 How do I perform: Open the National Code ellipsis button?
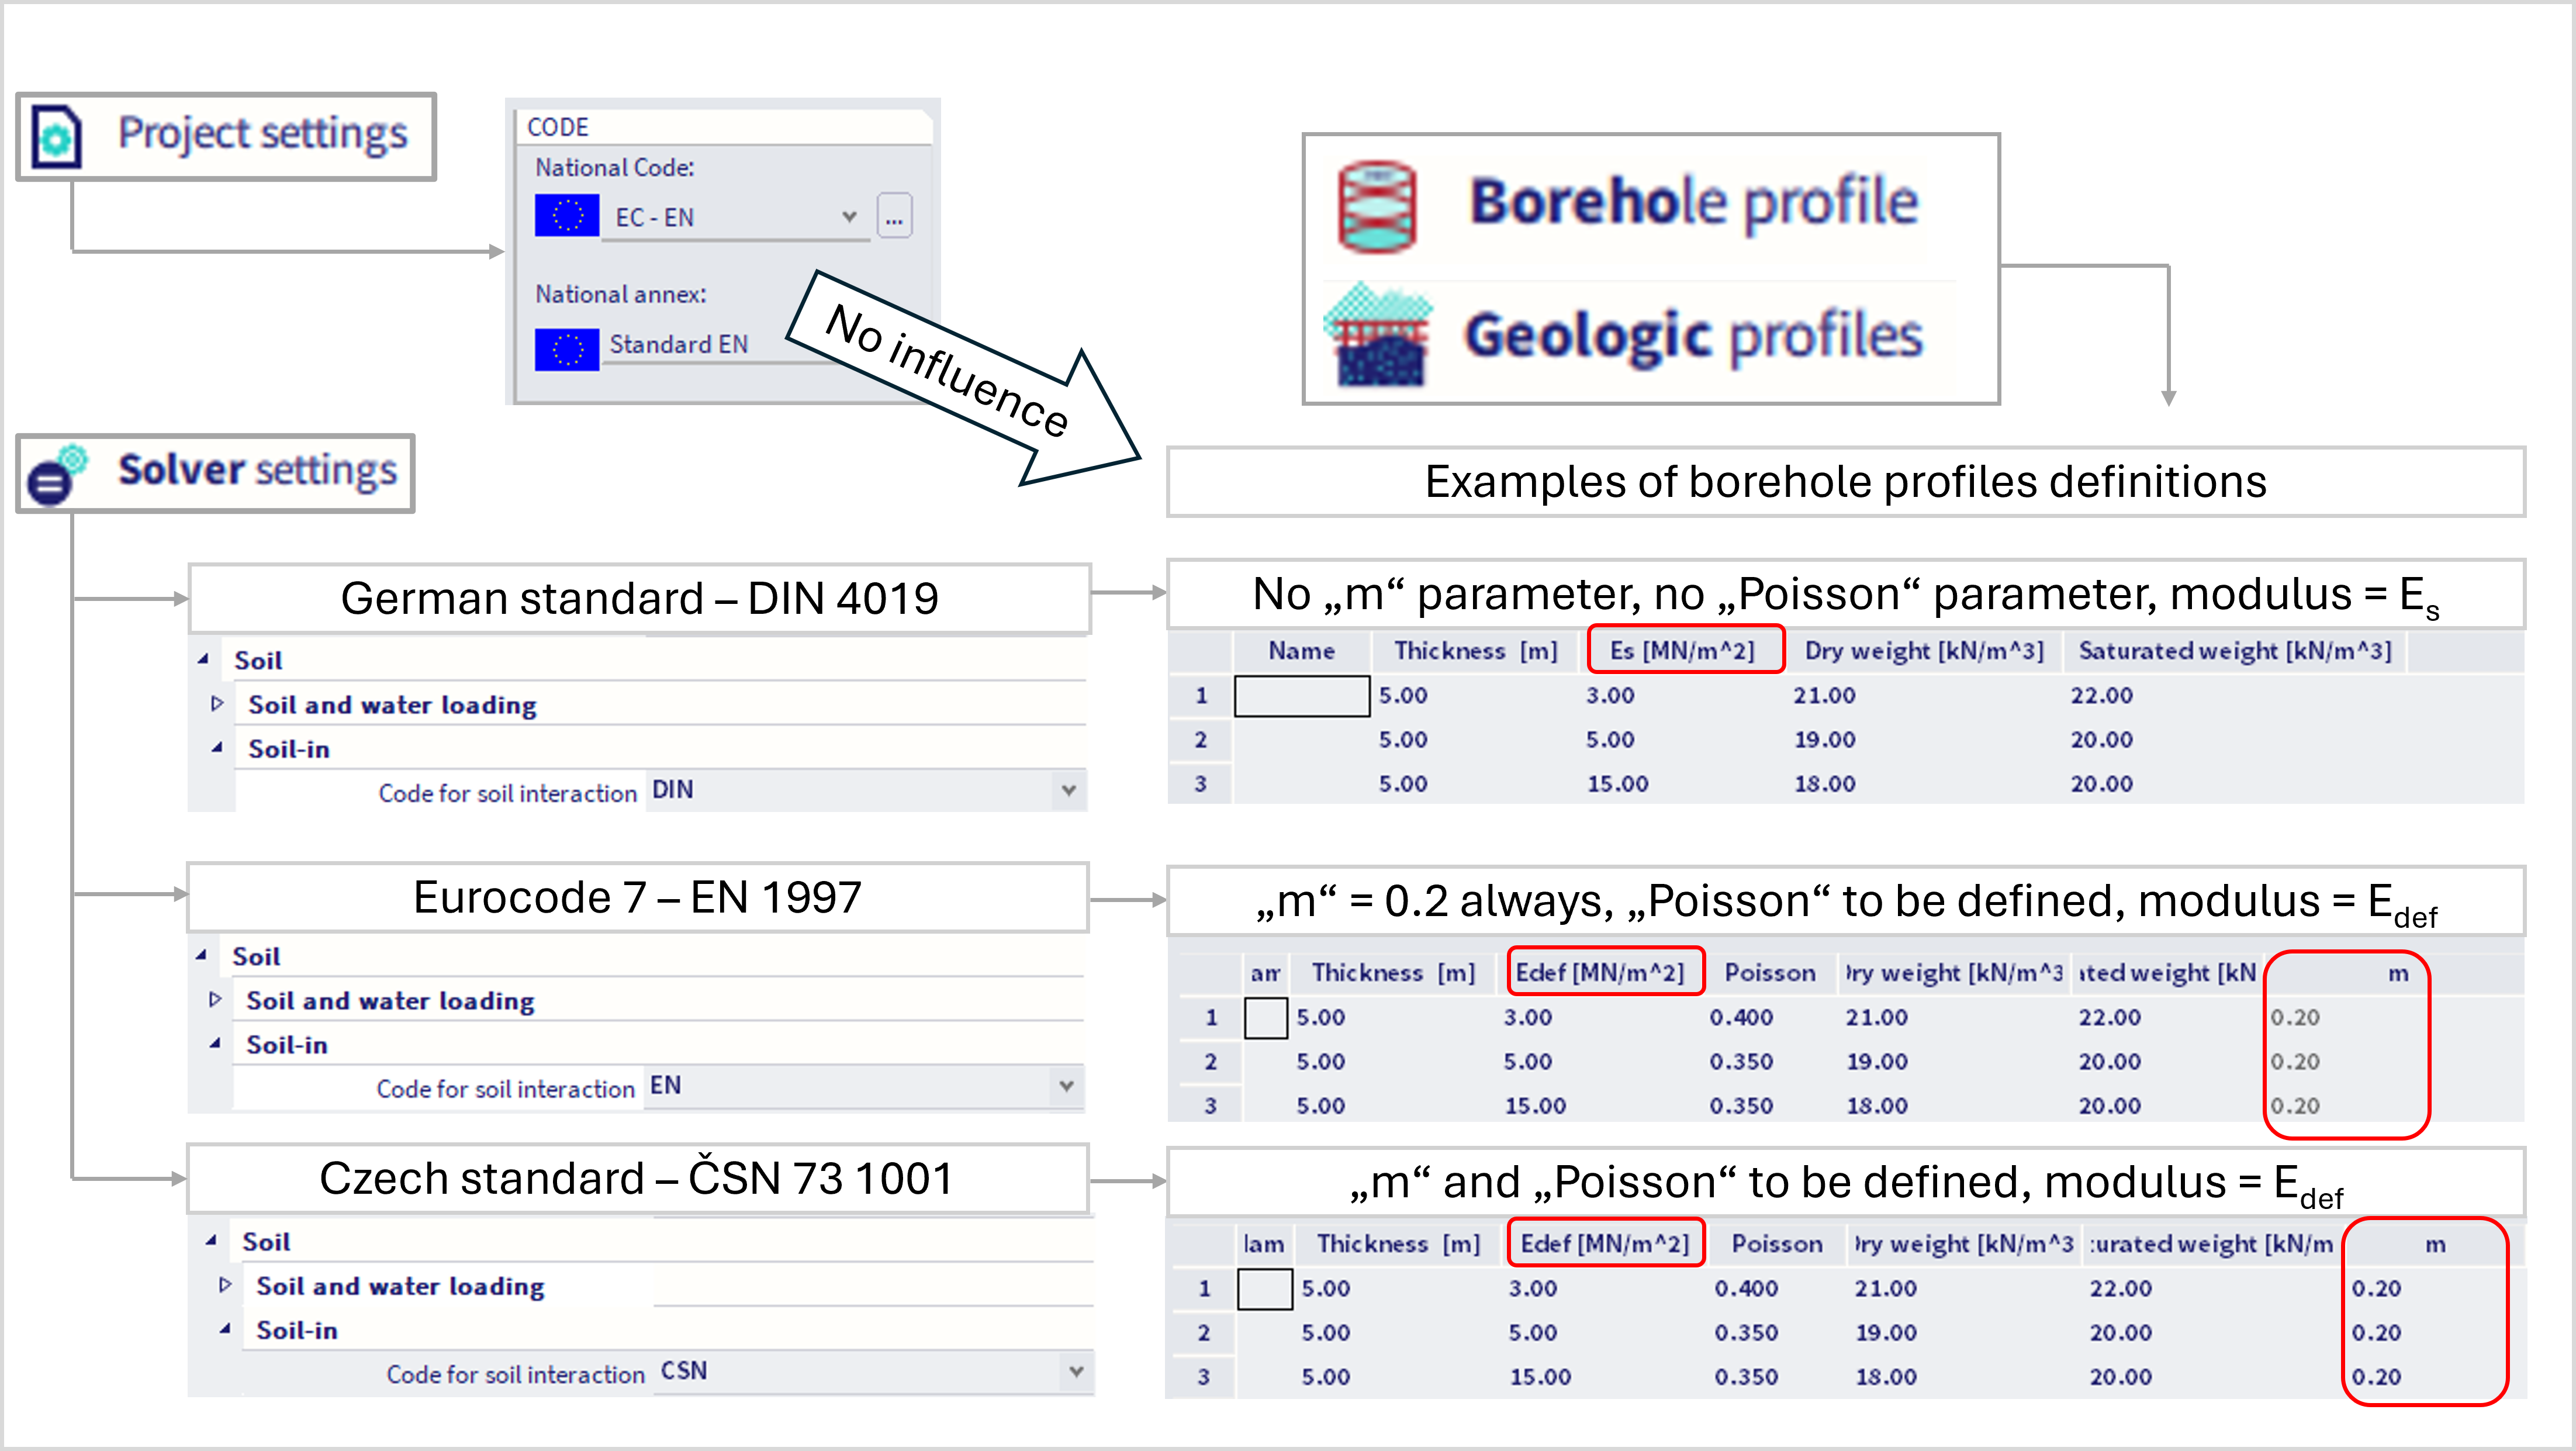(894, 217)
